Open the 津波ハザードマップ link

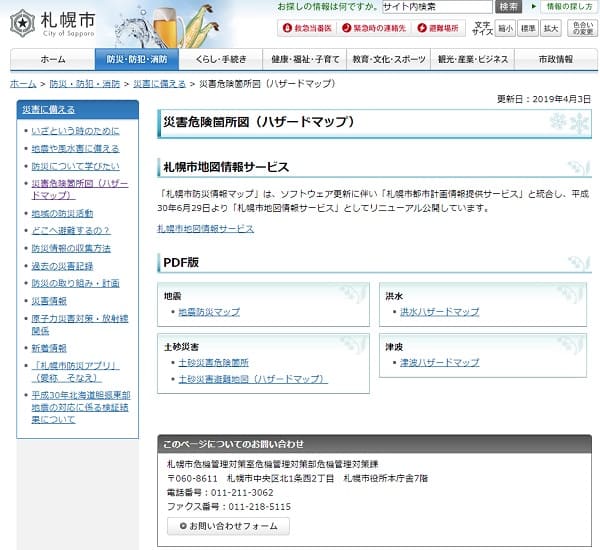coord(439,362)
